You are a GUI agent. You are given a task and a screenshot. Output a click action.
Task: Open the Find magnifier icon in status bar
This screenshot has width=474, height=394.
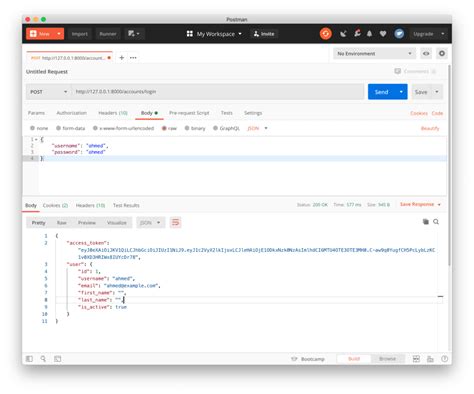(x=43, y=359)
